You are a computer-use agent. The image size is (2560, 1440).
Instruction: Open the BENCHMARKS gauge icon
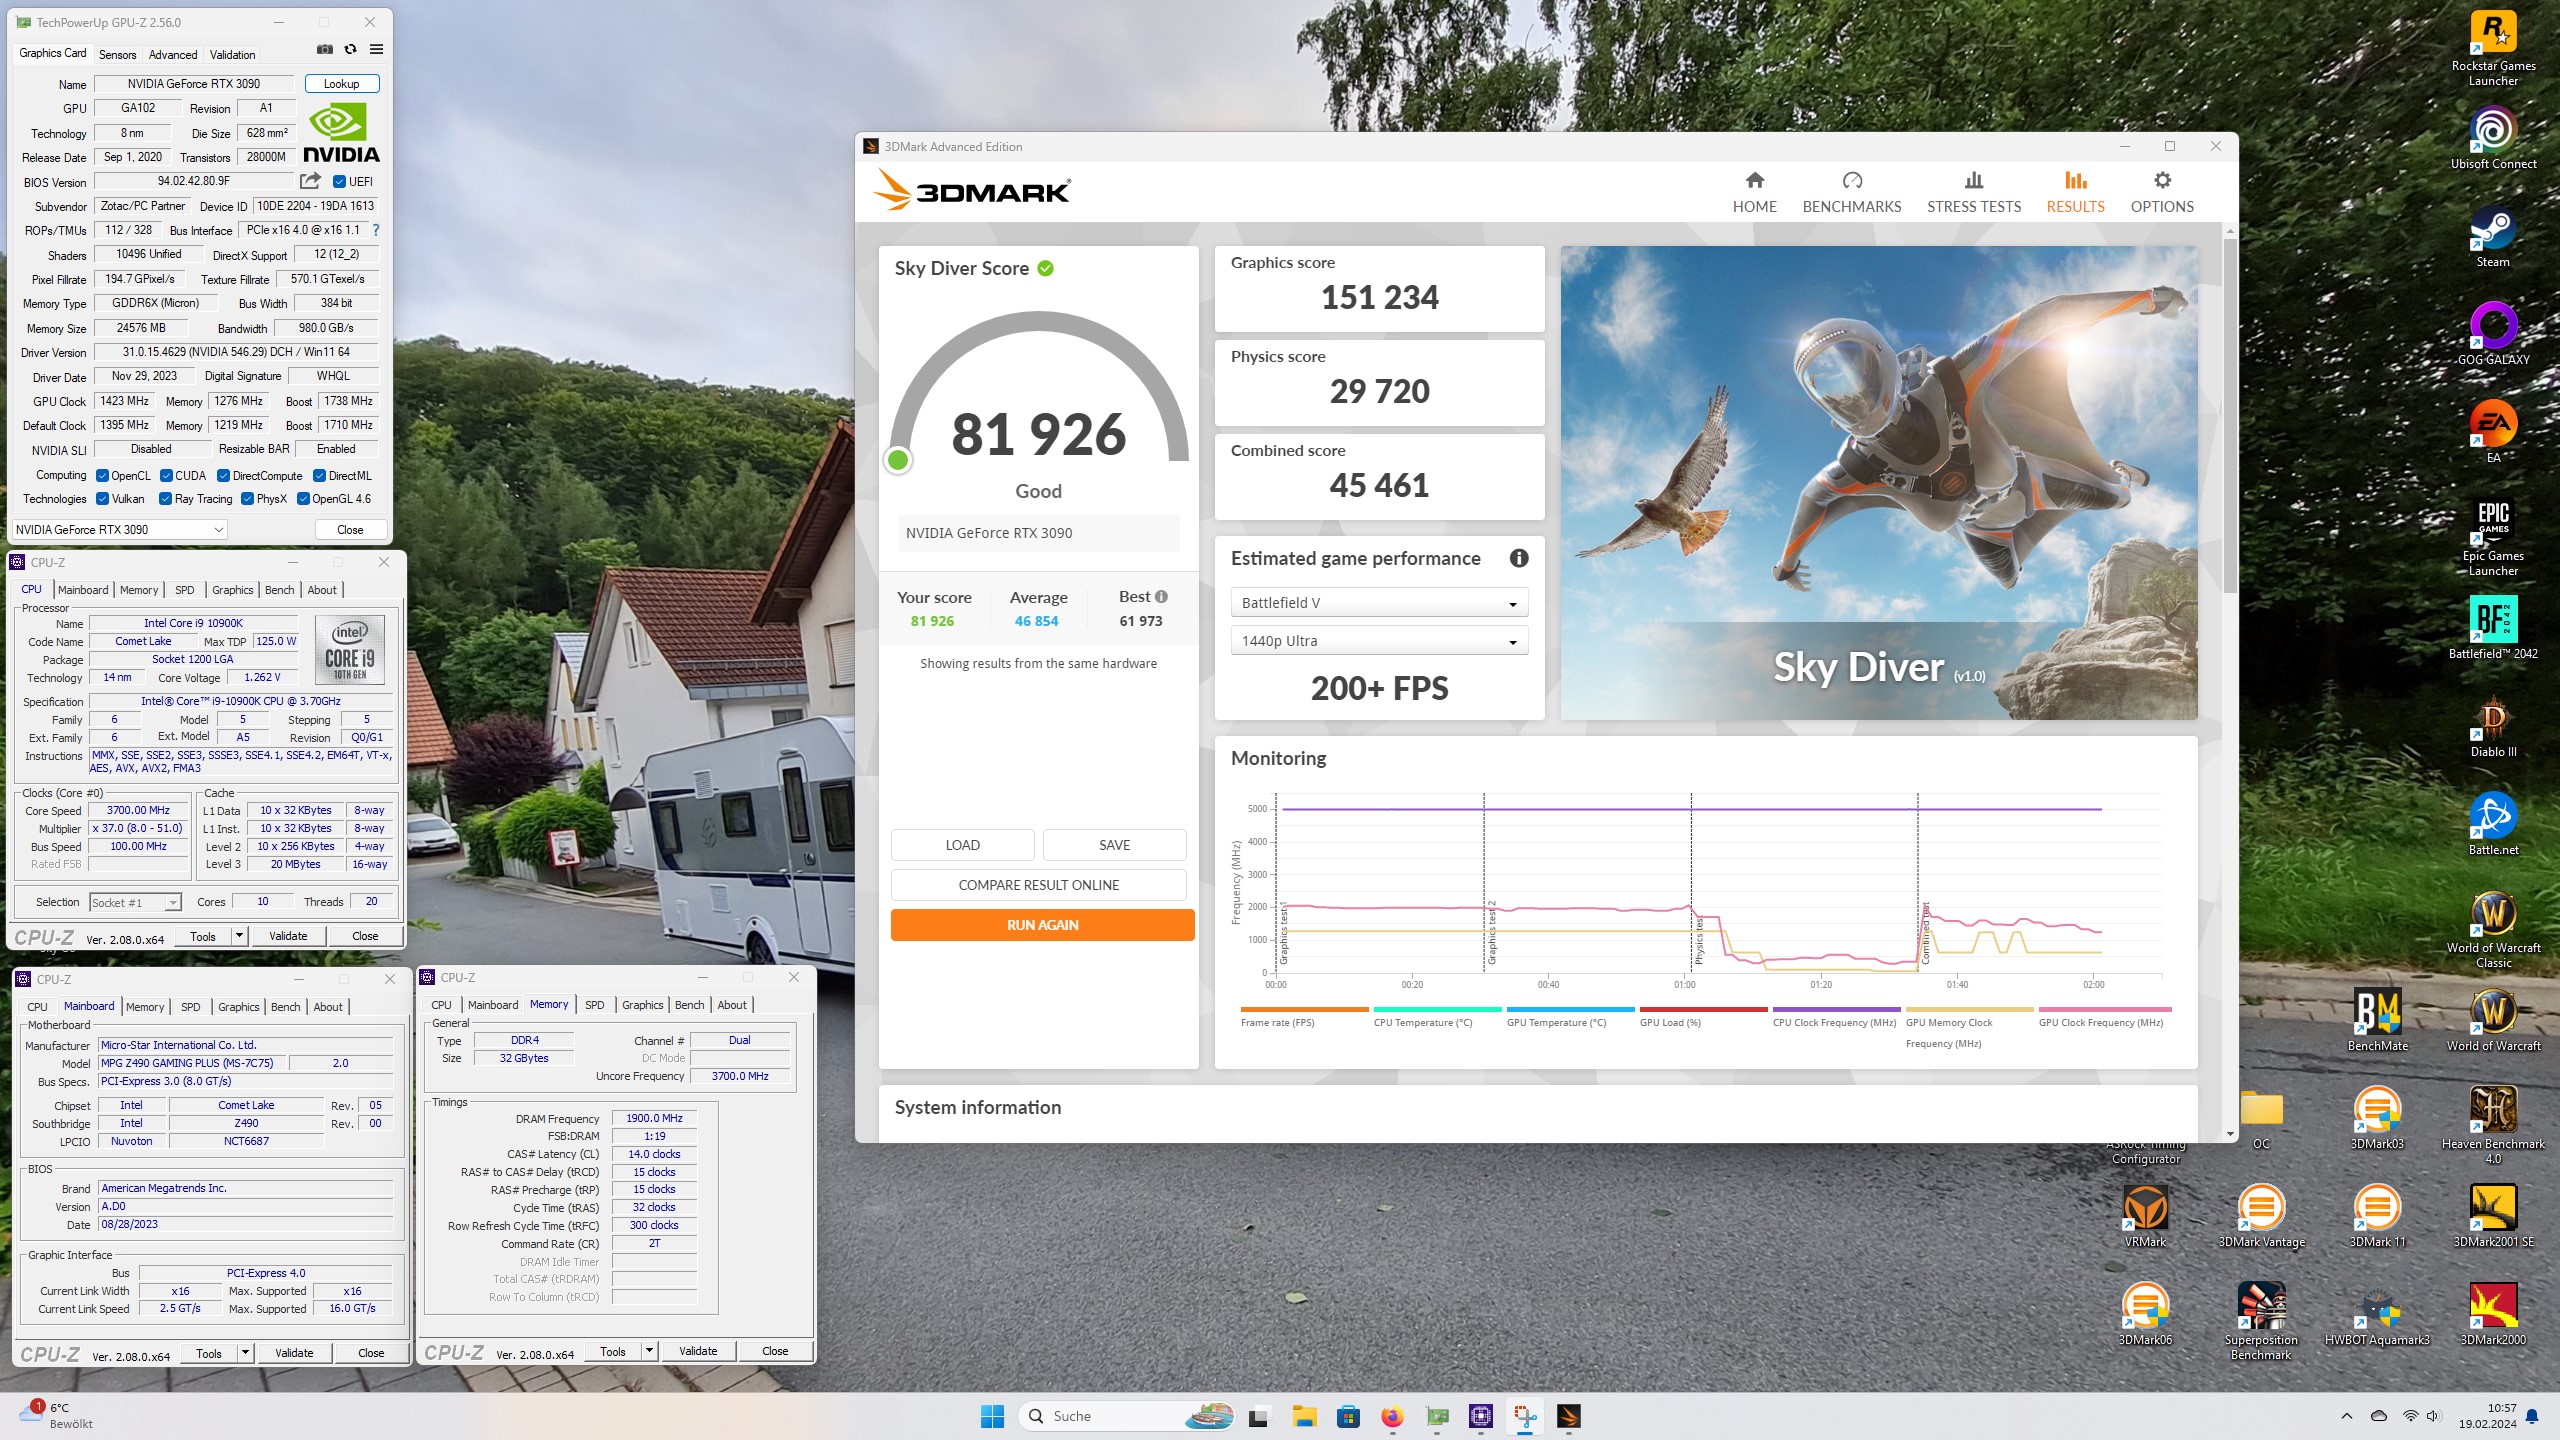[x=1852, y=181]
